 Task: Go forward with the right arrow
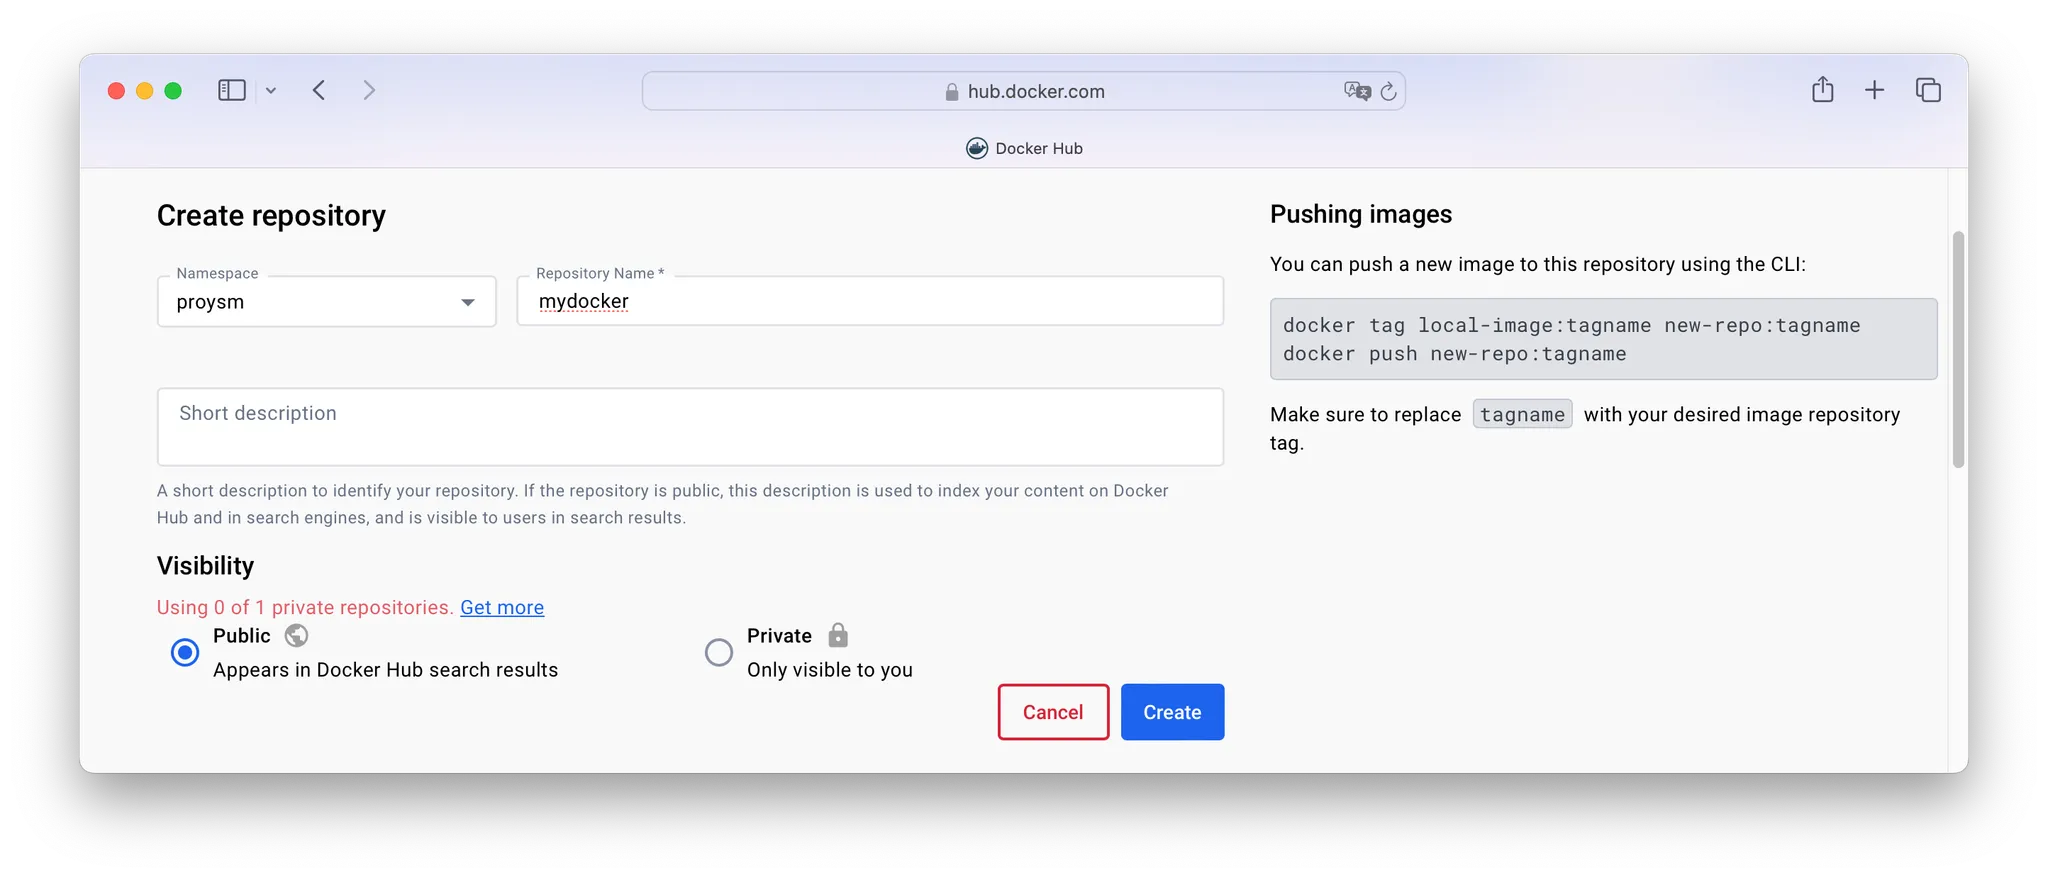pyautogui.click(x=369, y=90)
